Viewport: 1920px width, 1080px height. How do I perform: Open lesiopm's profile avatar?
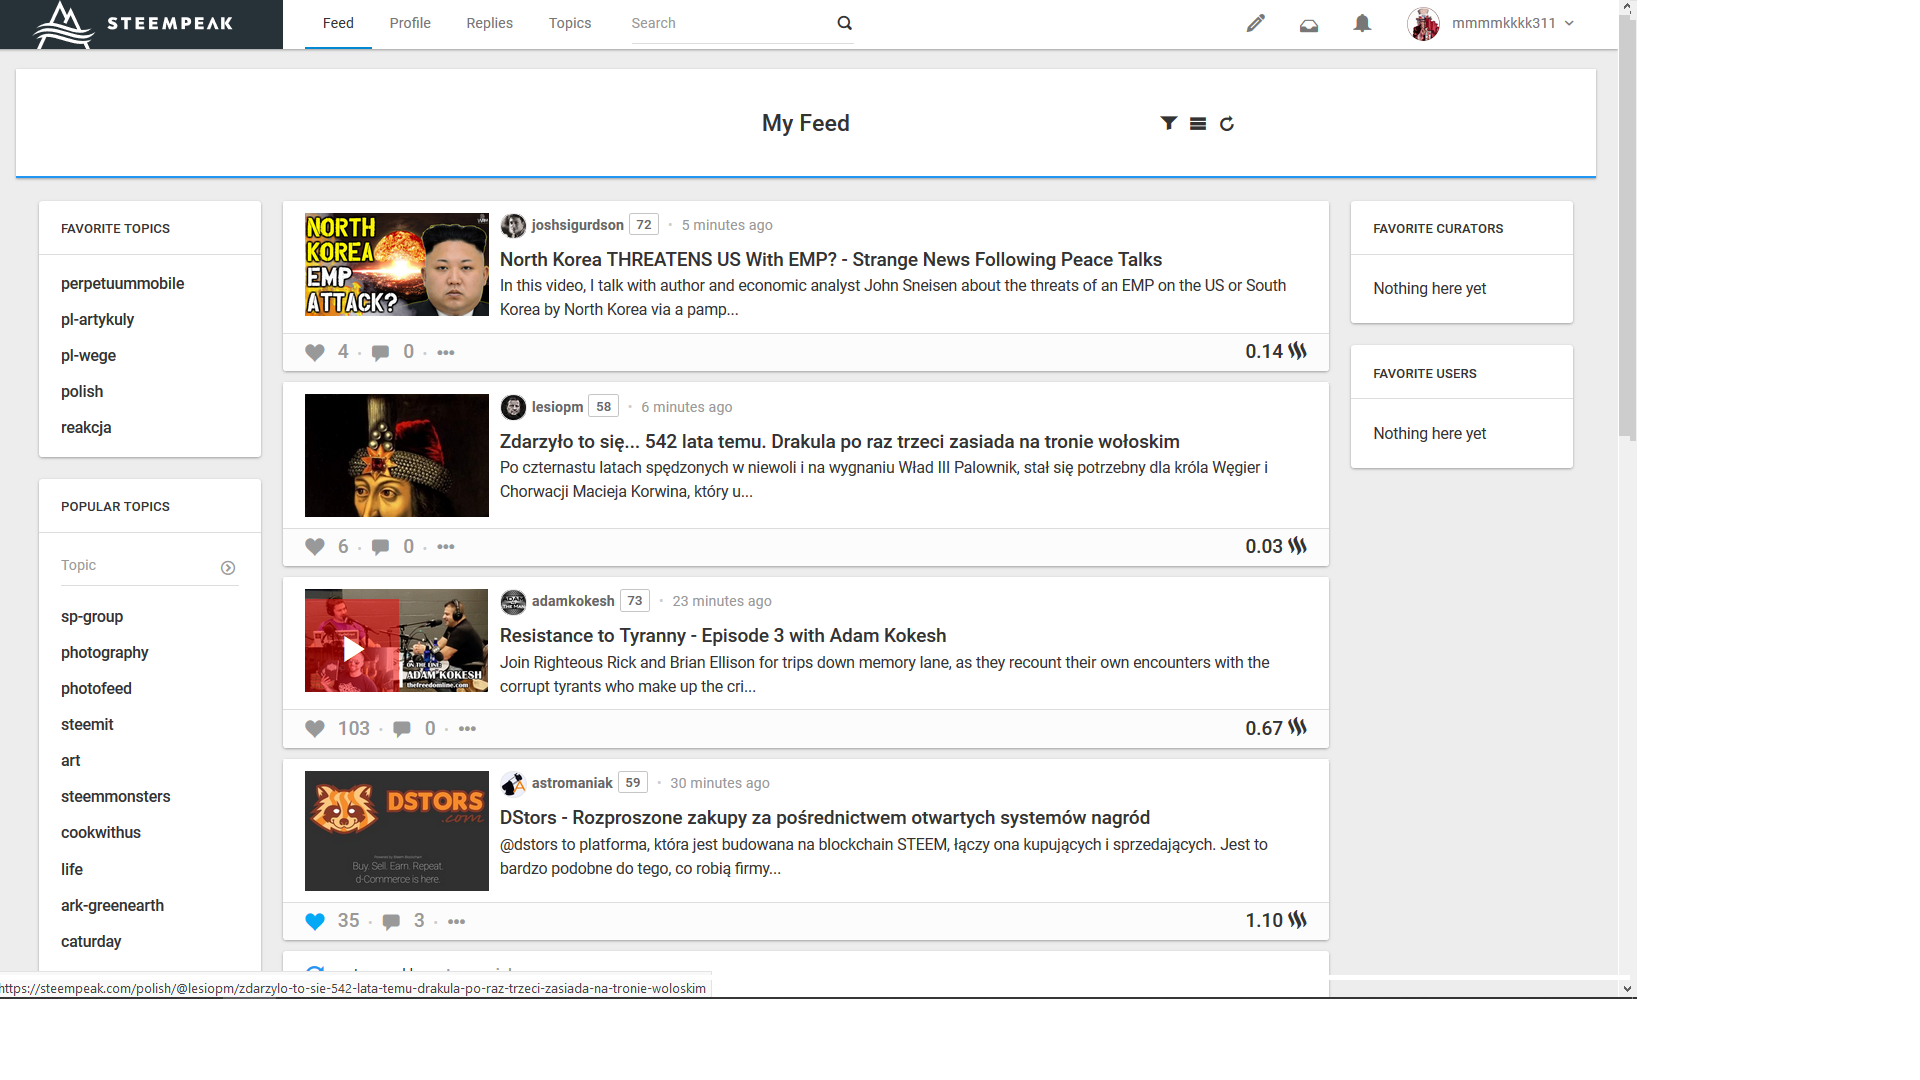pyautogui.click(x=513, y=407)
